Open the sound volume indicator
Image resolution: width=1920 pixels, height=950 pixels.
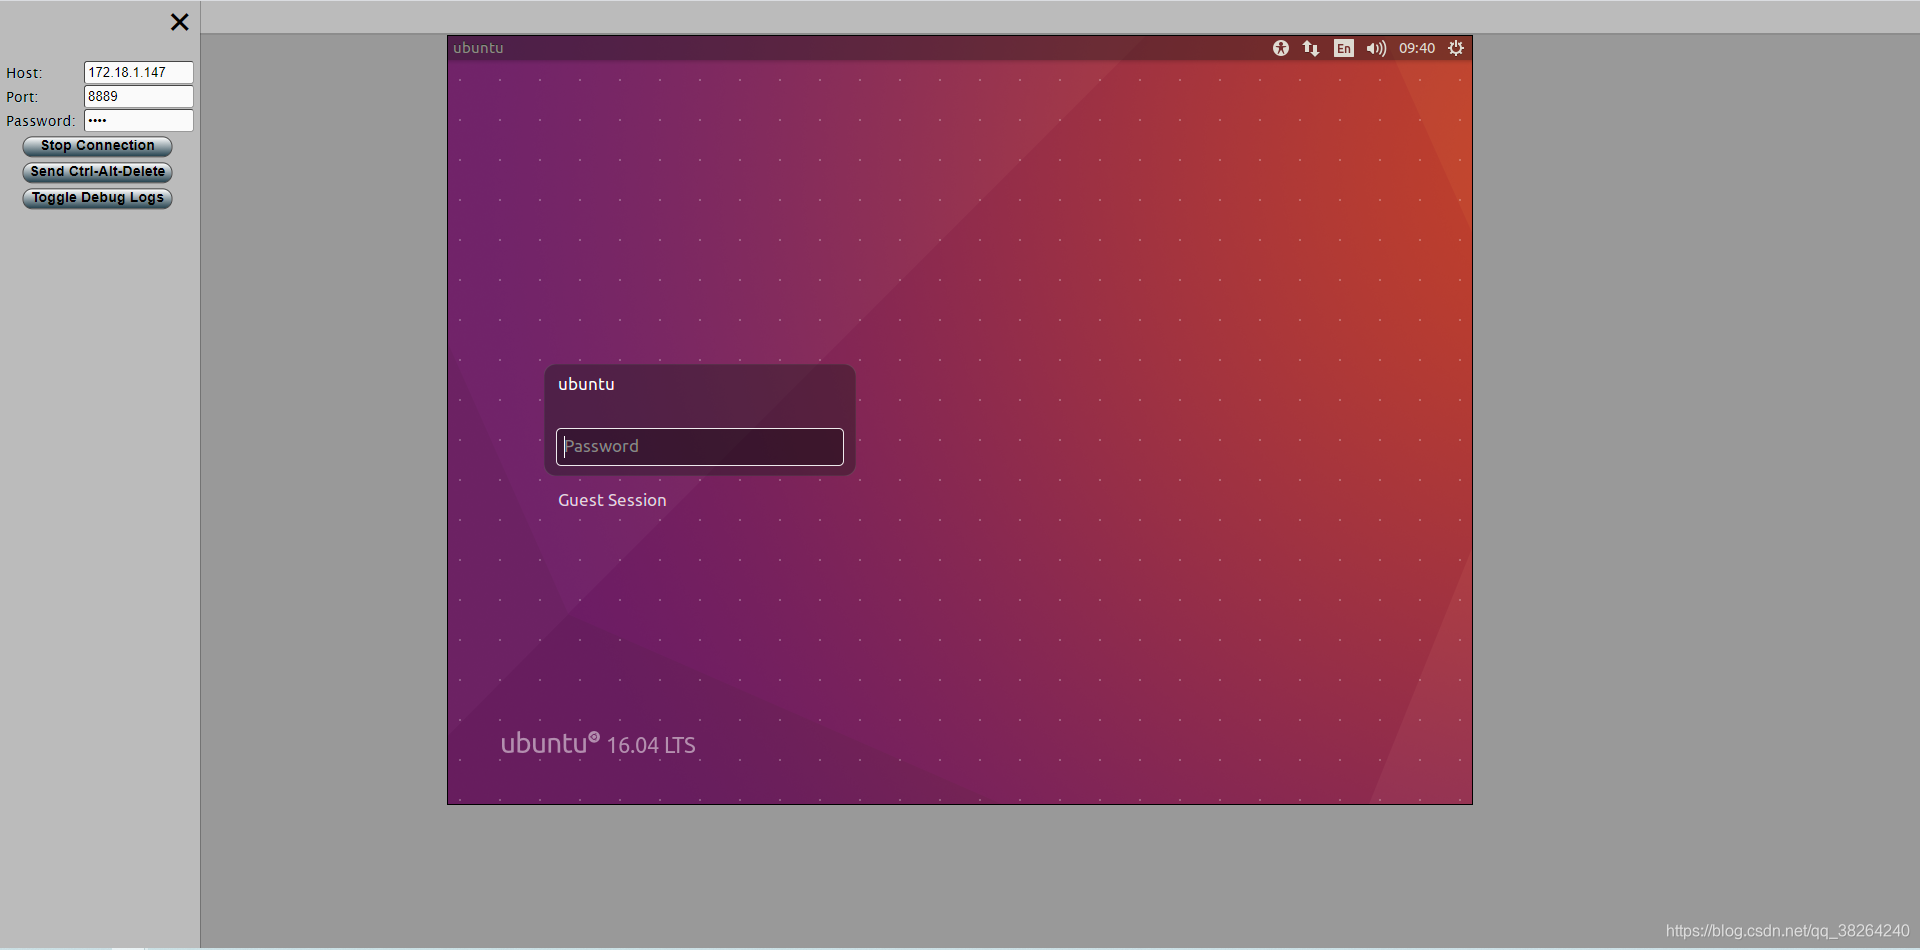coord(1376,48)
